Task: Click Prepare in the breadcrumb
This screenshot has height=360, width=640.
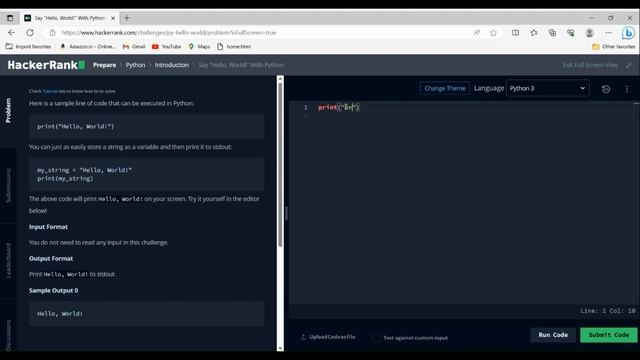Action: [104, 65]
